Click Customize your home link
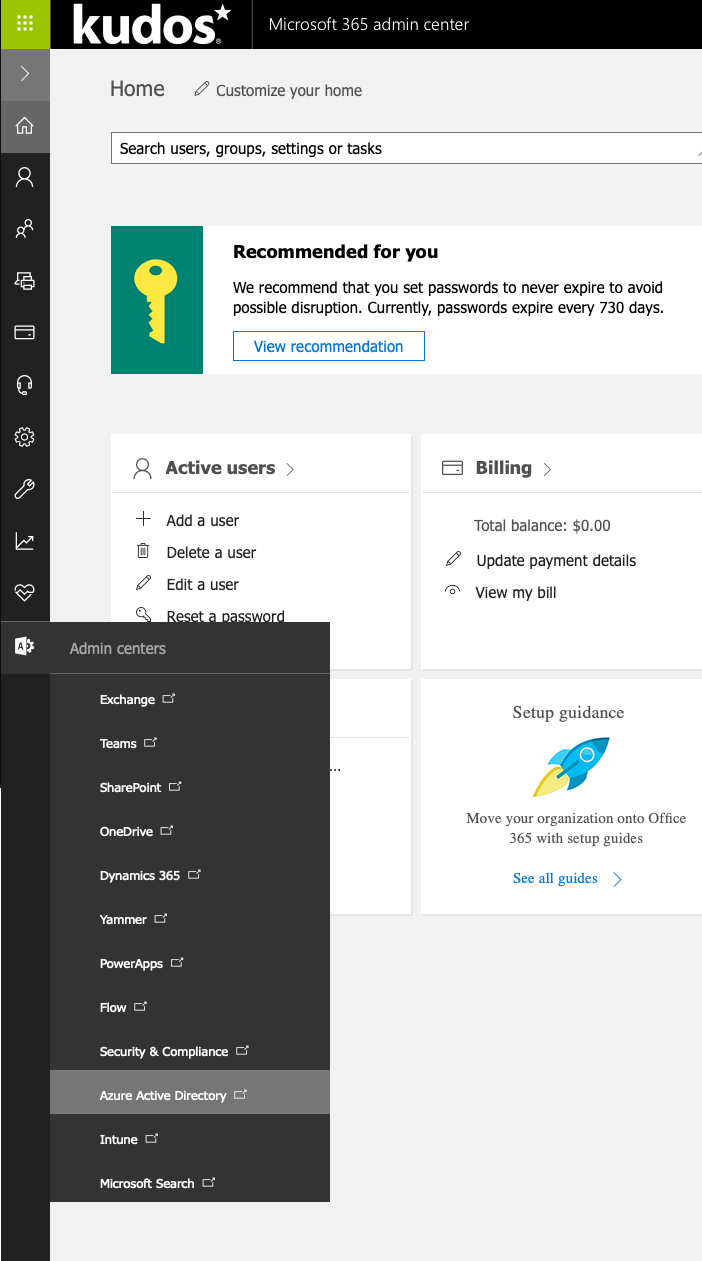This screenshot has width=702, height=1261. [x=289, y=90]
